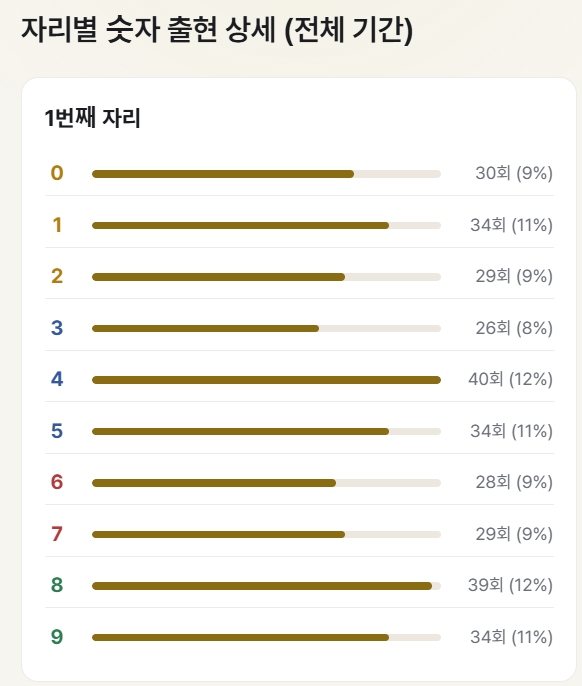Click the 40회 (12%) count text
Image resolution: width=582 pixels, height=686 pixels.
[x=510, y=379]
